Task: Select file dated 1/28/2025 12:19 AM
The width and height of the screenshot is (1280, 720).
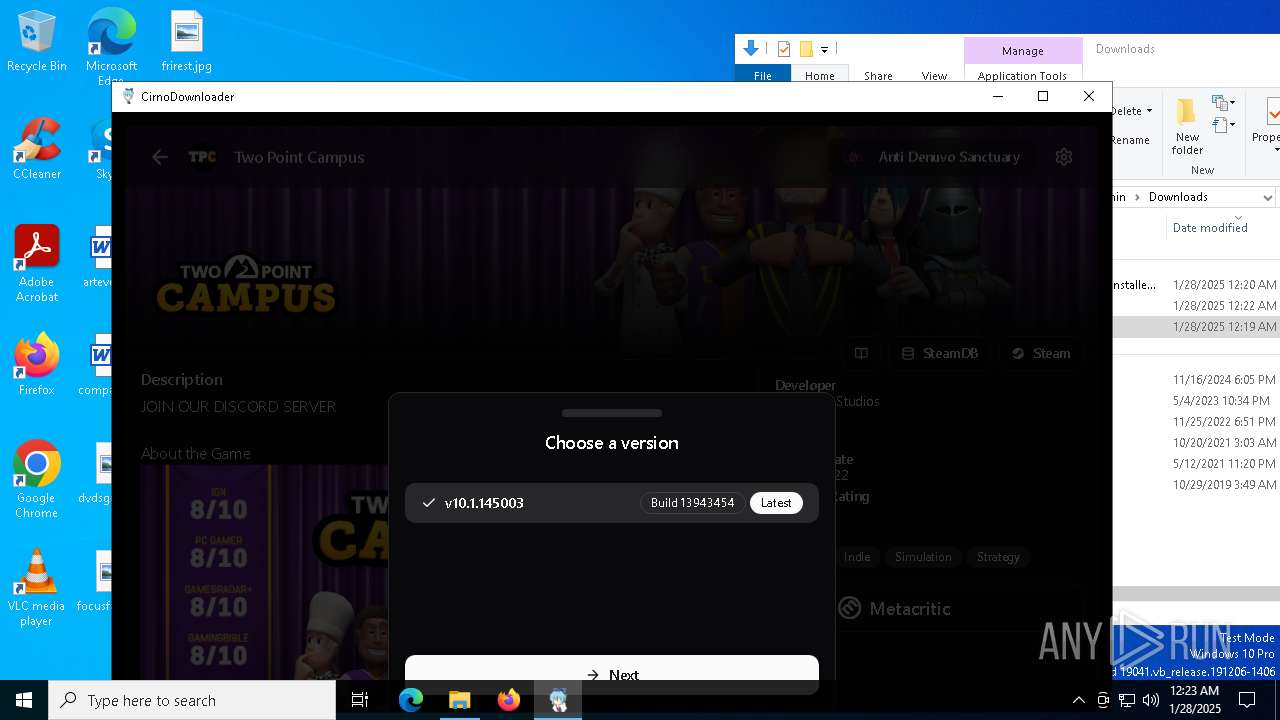Action: 1196,327
